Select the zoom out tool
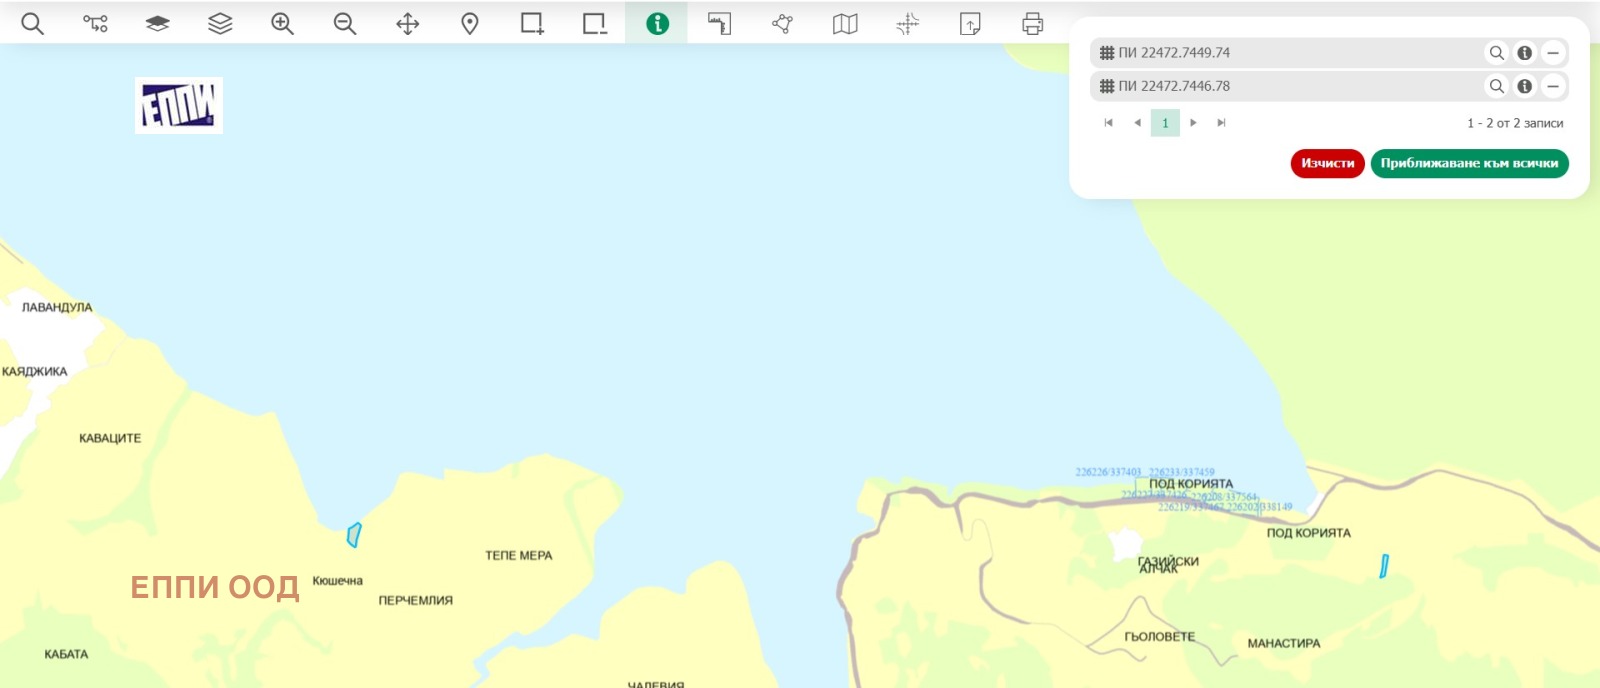Viewport: 1600px width, 688px height. tap(345, 23)
